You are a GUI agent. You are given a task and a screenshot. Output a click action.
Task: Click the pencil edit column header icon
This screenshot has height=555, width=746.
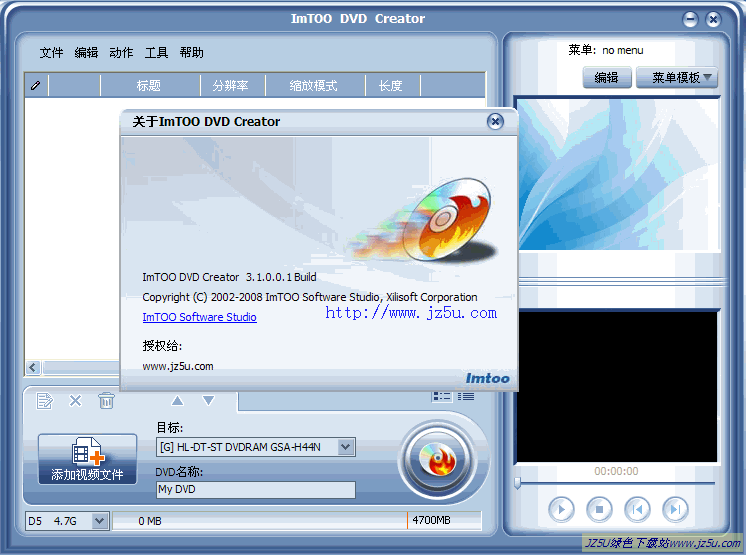click(x=36, y=86)
